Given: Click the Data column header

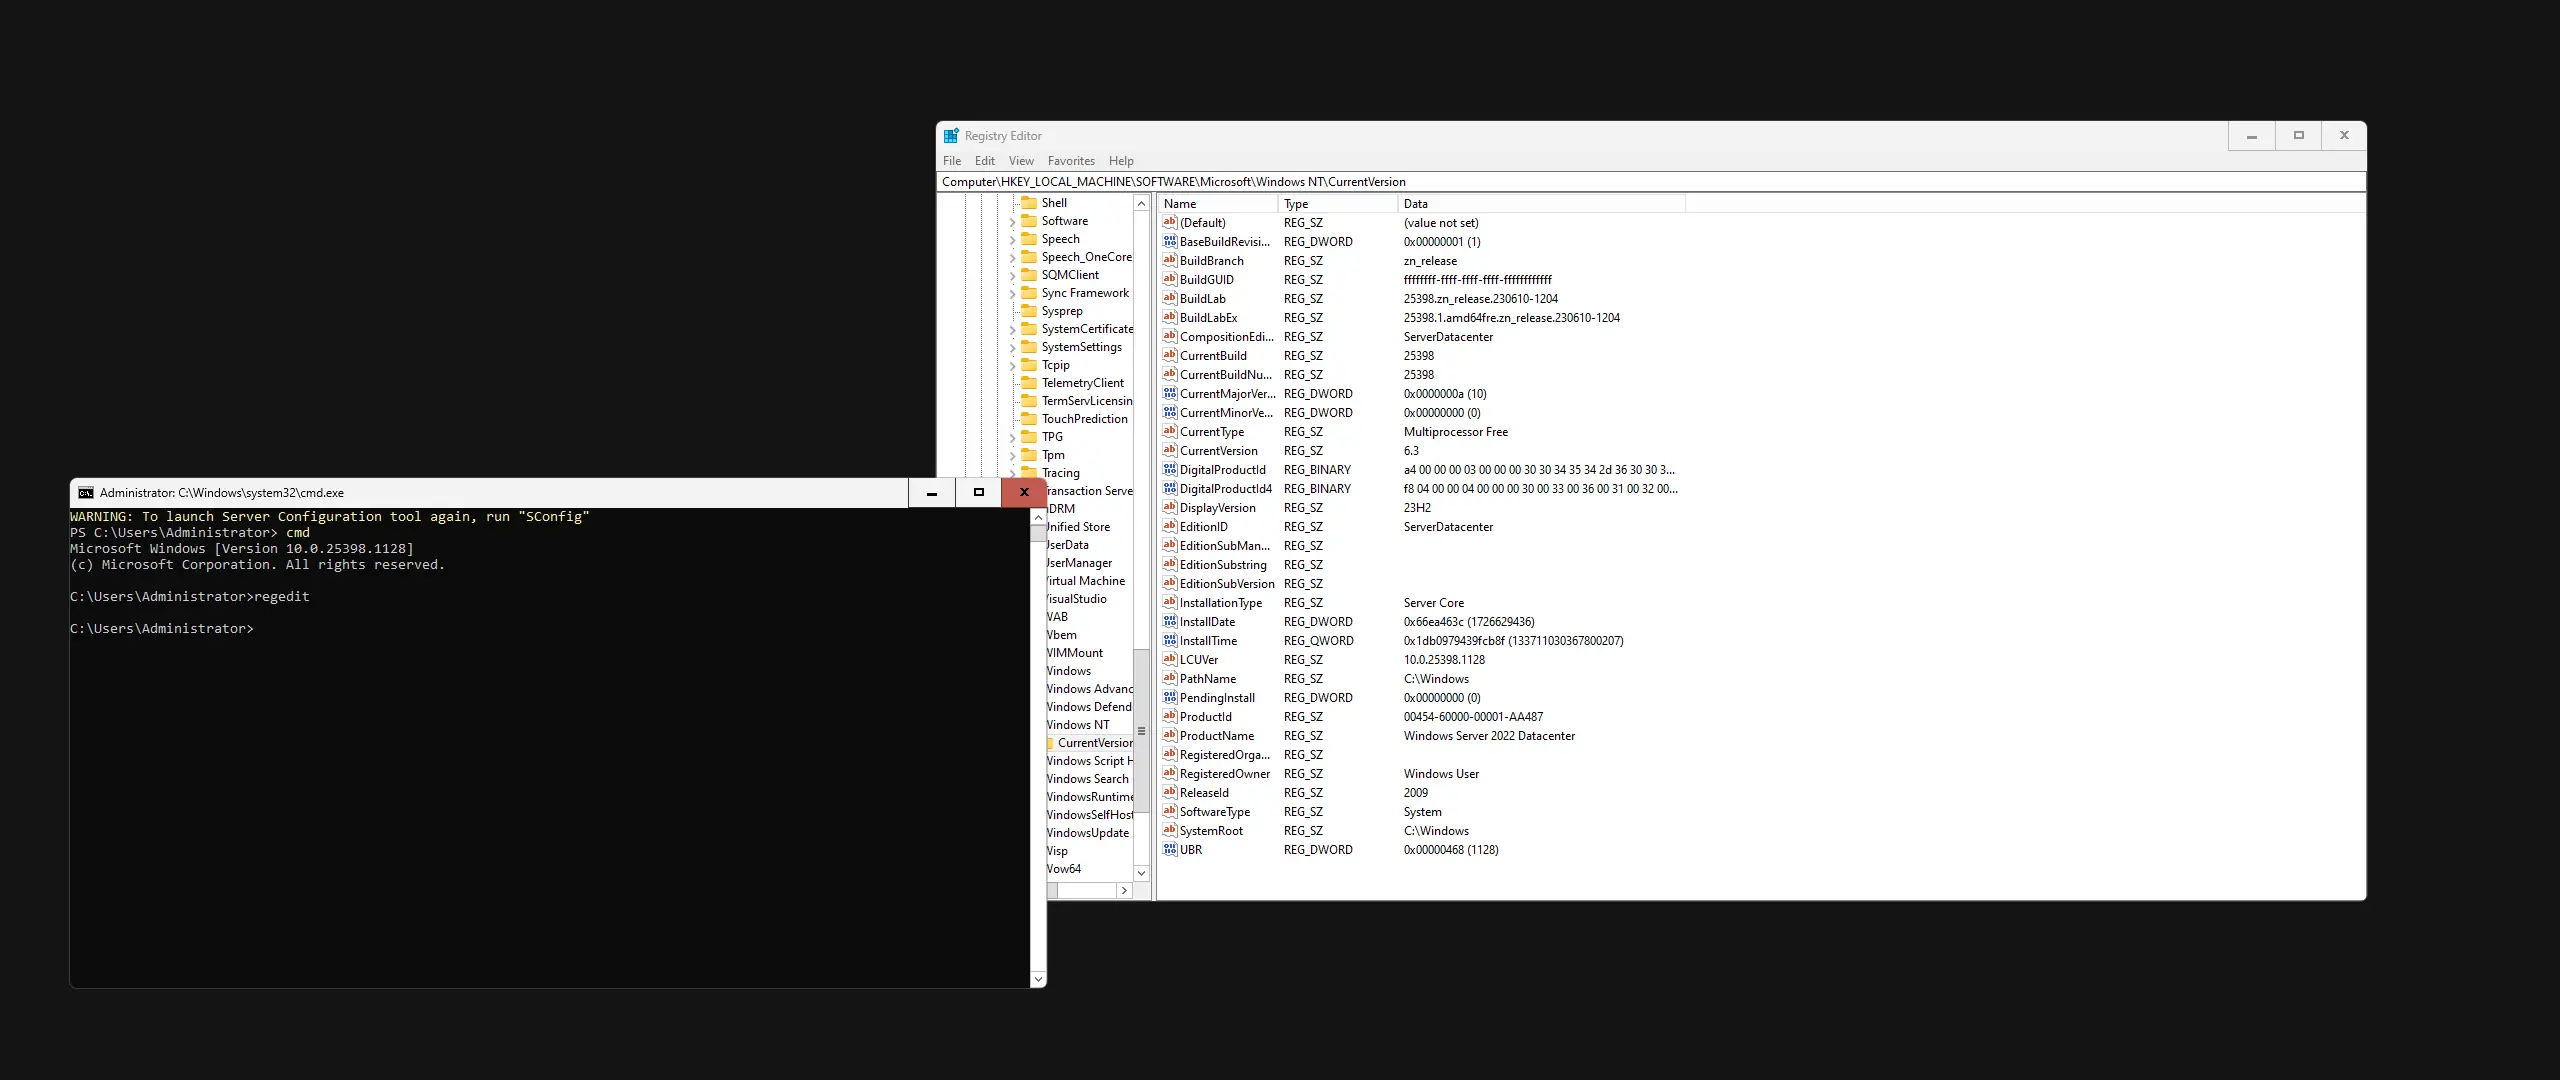Looking at the screenshot, I should (1540, 204).
